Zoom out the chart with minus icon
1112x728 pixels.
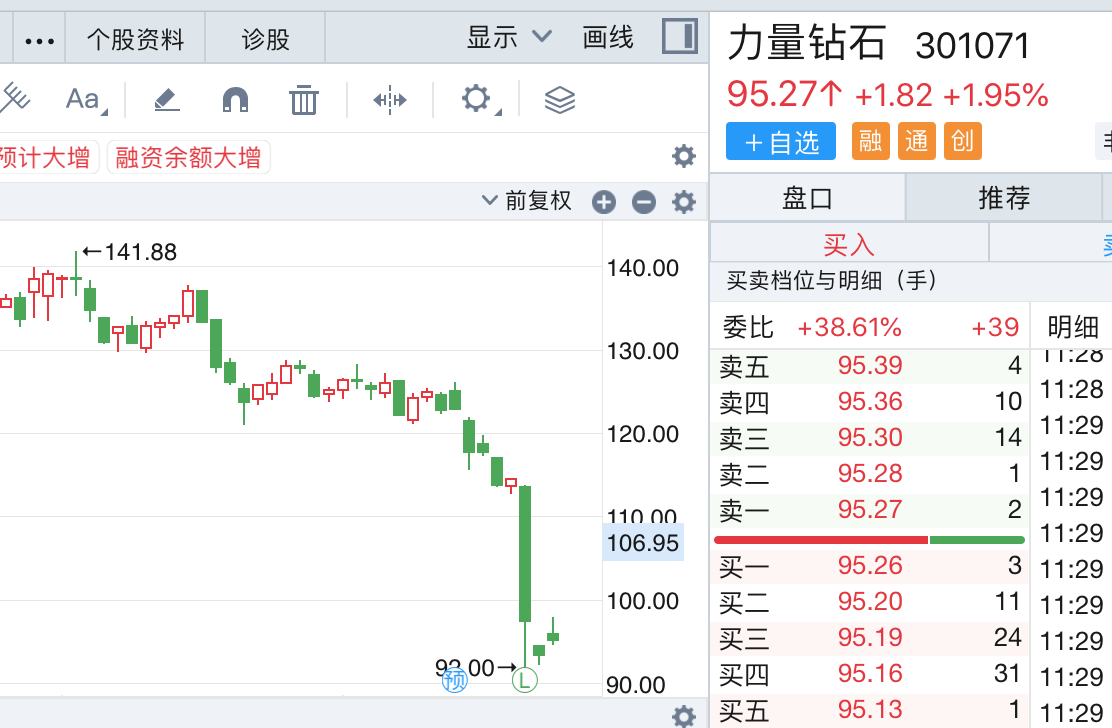click(x=644, y=202)
